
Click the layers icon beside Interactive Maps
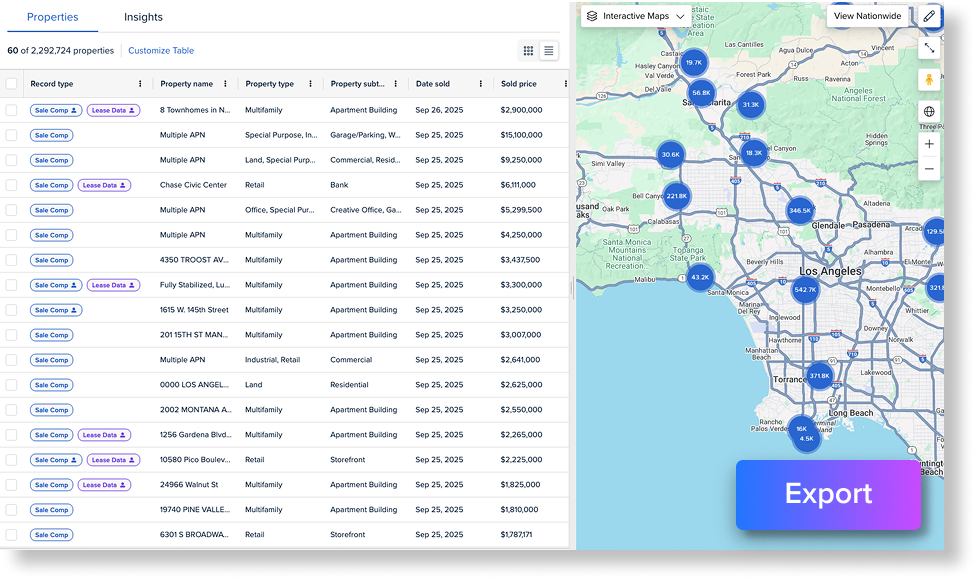click(593, 16)
